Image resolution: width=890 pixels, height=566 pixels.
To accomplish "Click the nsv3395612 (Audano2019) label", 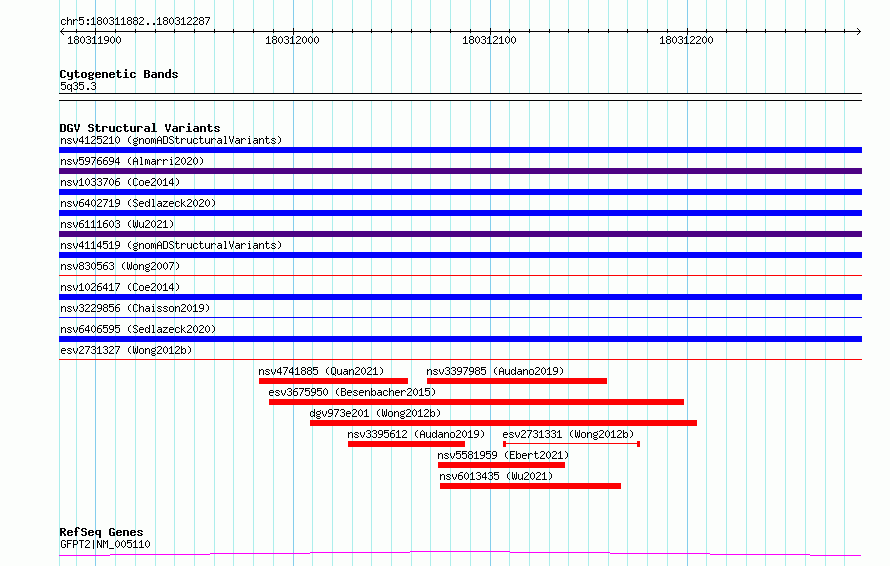I will pyautogui.click(x=416, y=434).
